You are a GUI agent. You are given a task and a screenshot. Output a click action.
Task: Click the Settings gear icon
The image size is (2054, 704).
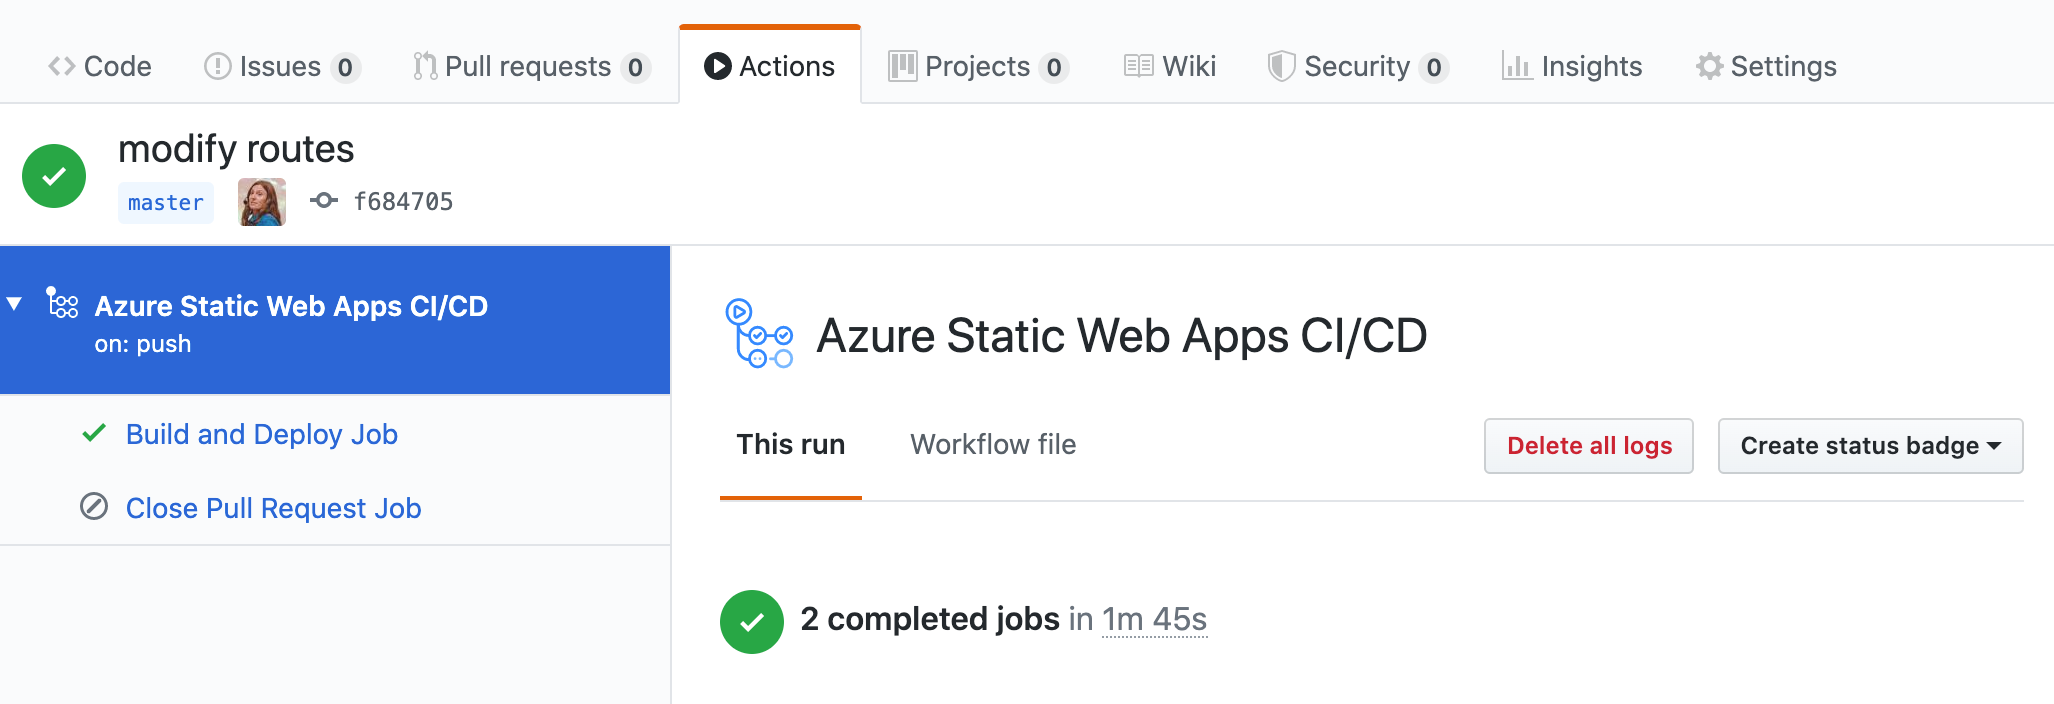pyautogui.click(x=1710, y=66)
